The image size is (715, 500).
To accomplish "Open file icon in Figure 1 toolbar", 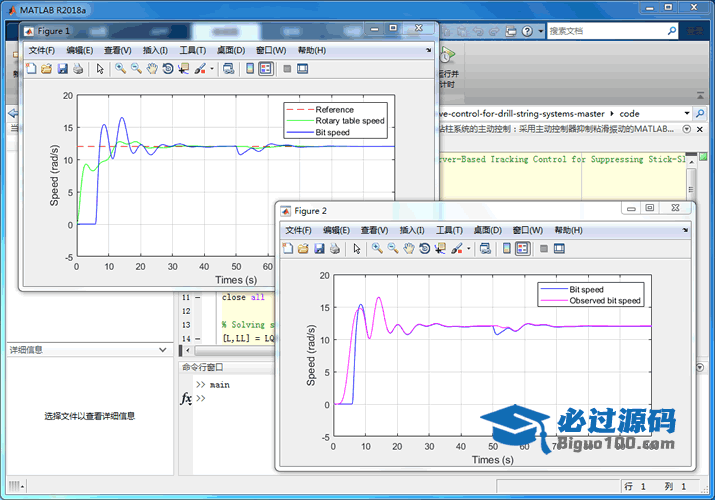I will [47, 69].
